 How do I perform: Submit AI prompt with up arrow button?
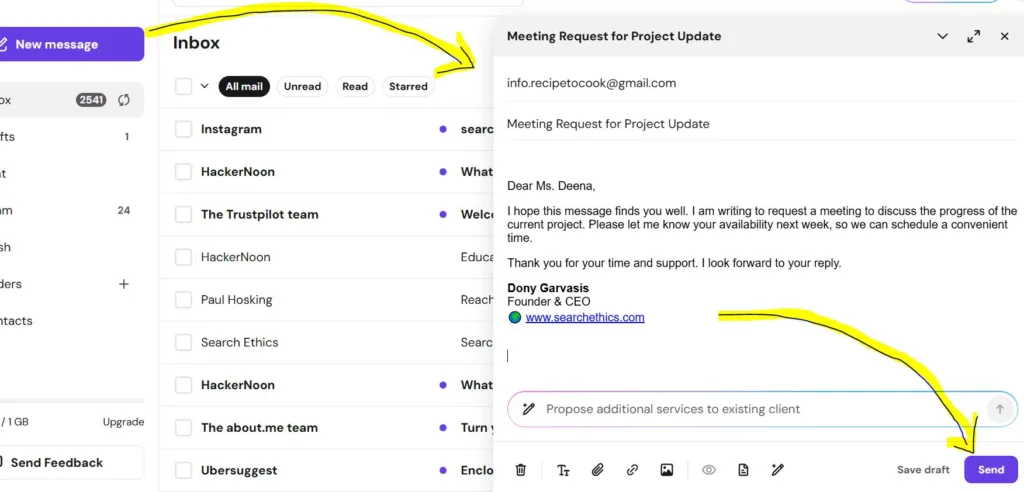[x=999, y=409]
